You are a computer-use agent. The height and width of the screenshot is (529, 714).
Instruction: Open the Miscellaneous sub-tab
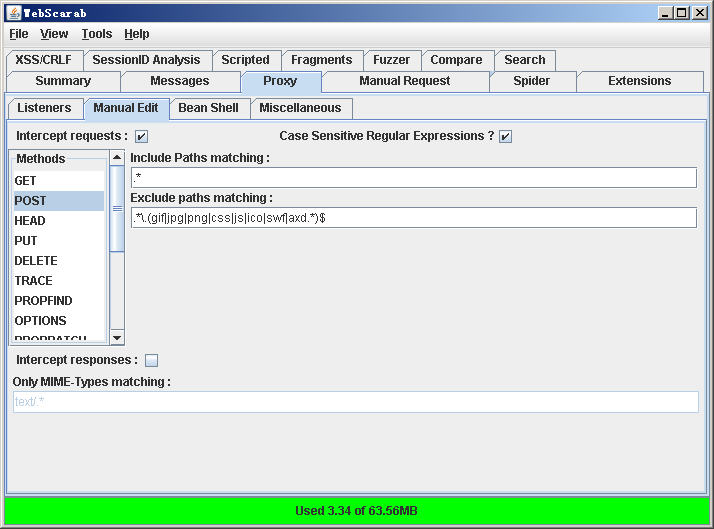tap(301, 108)
